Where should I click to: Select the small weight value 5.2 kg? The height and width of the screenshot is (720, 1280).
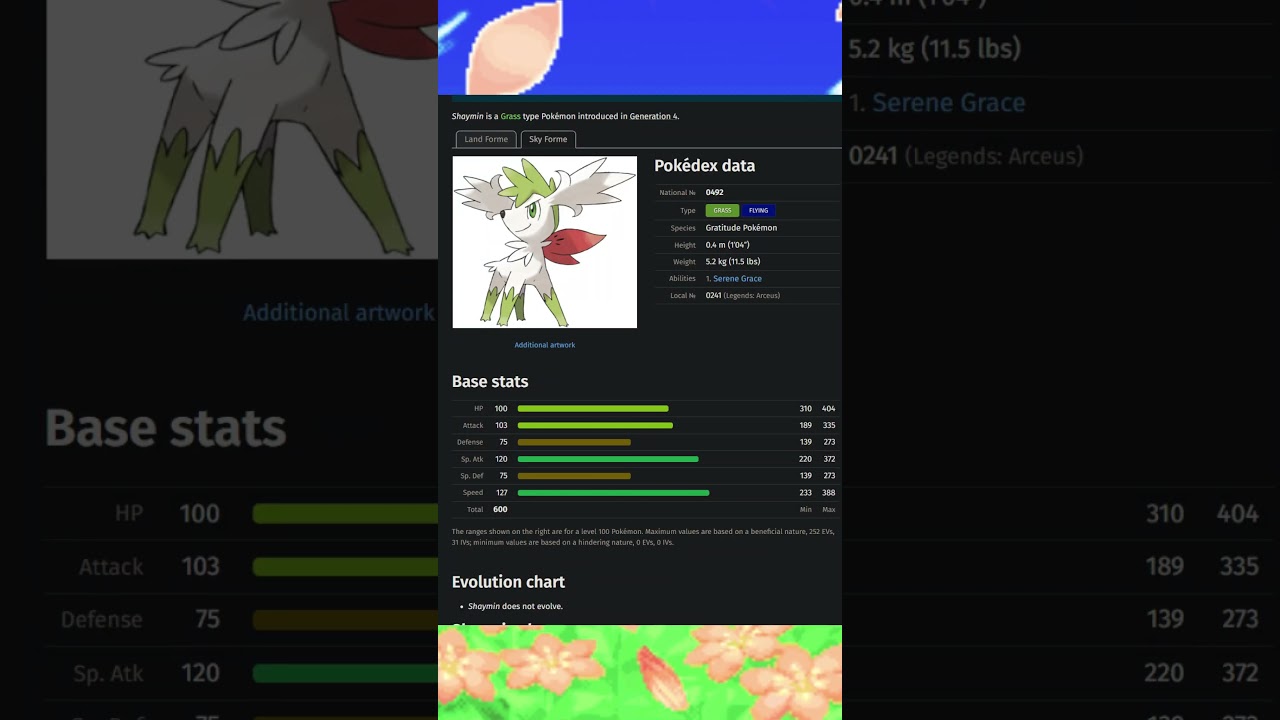point(733,262)
